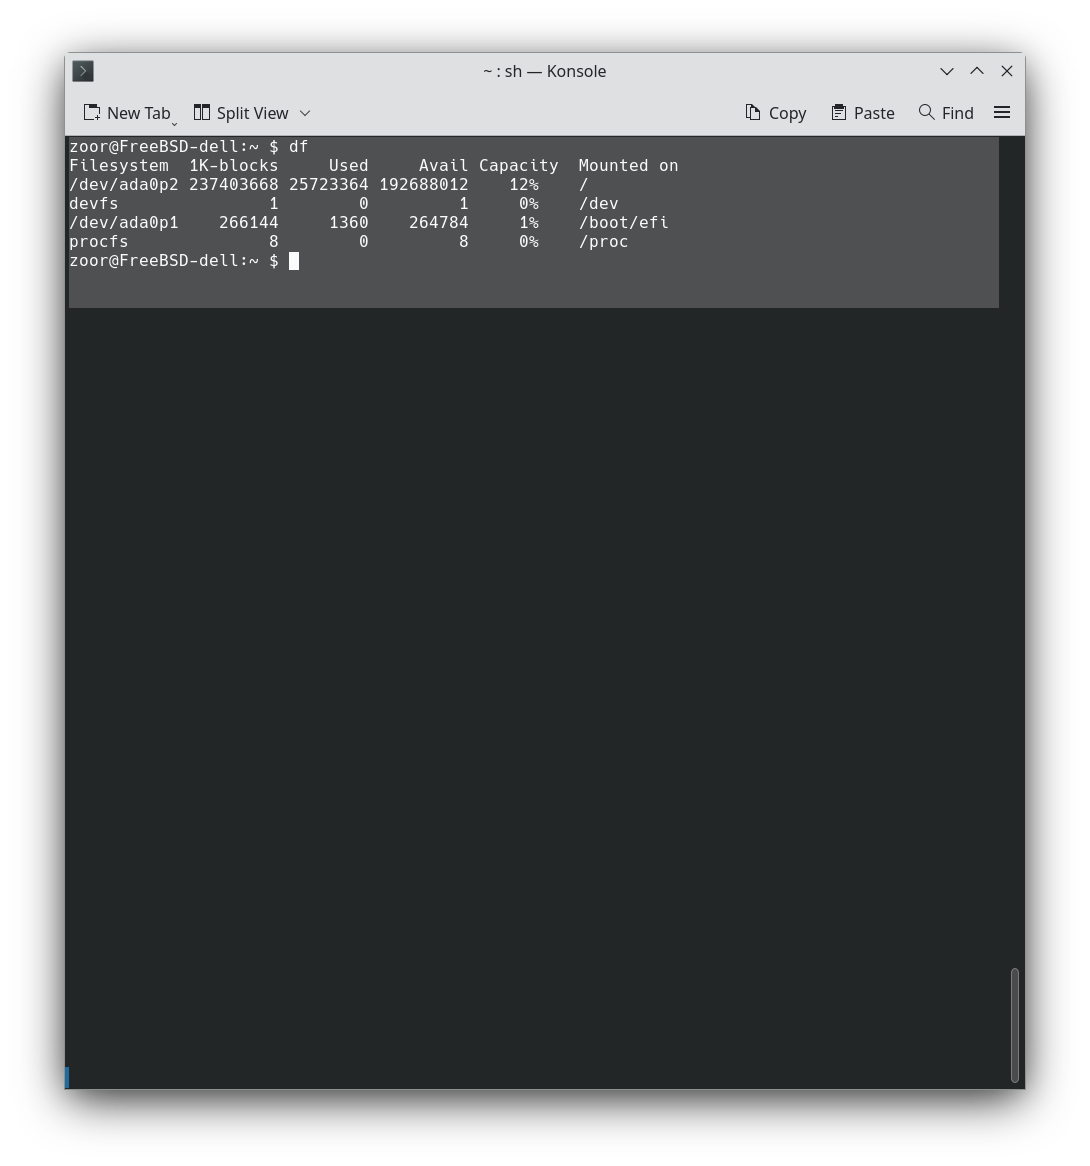Click the /boot/efi mount point text

623,223
